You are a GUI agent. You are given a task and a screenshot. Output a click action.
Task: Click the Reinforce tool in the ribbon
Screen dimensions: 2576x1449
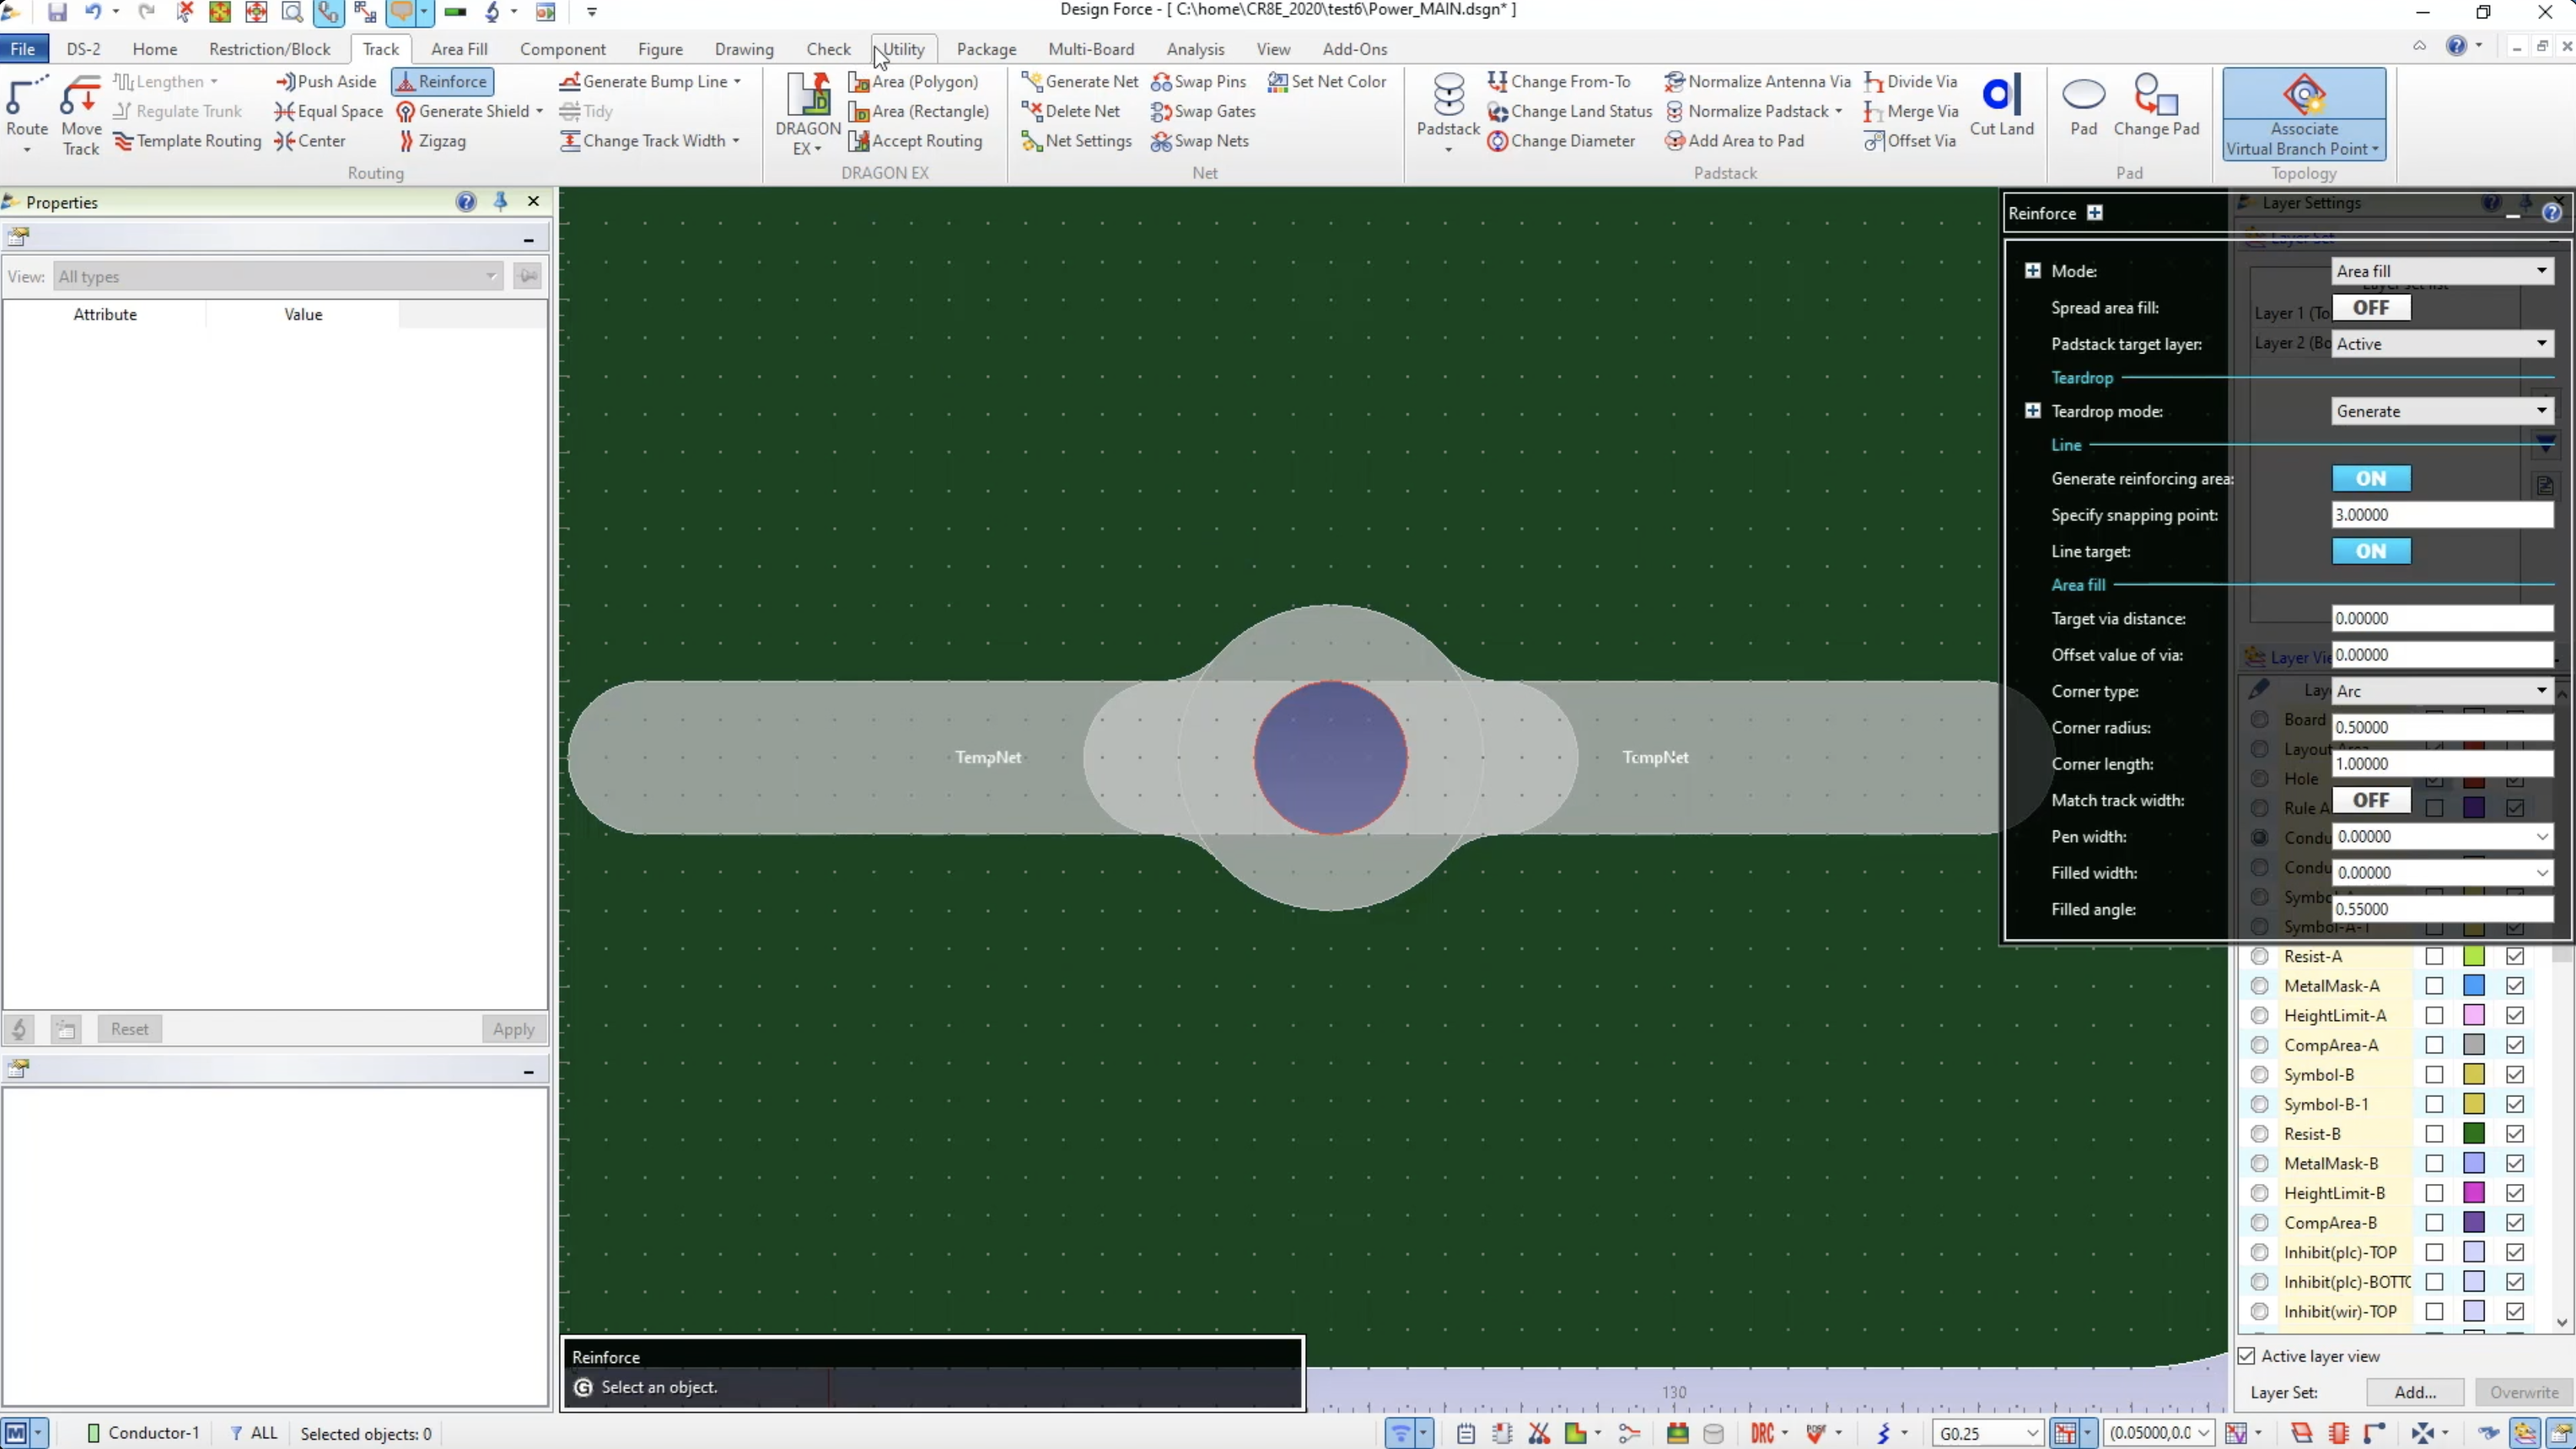coord(442,82)
